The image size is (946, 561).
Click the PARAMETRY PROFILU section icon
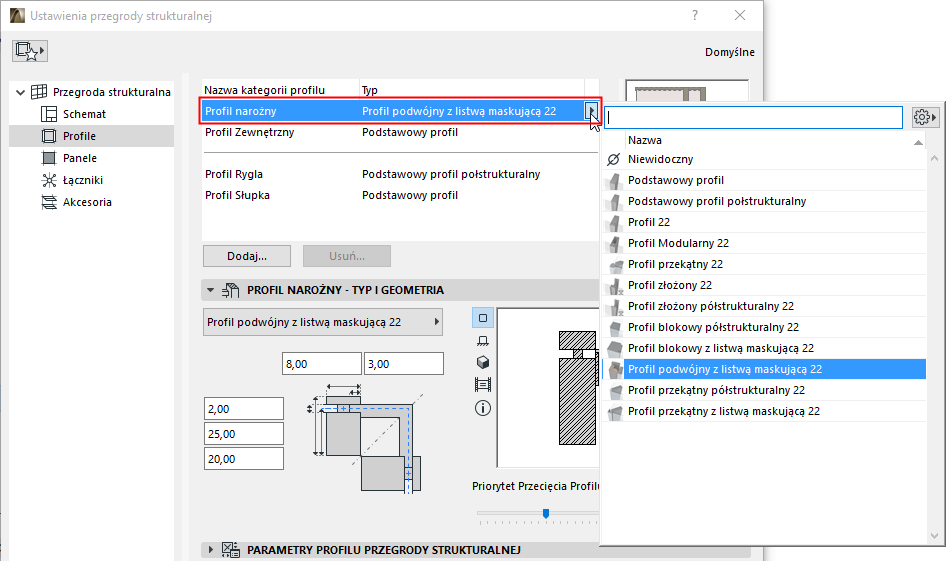pos(230,550)
